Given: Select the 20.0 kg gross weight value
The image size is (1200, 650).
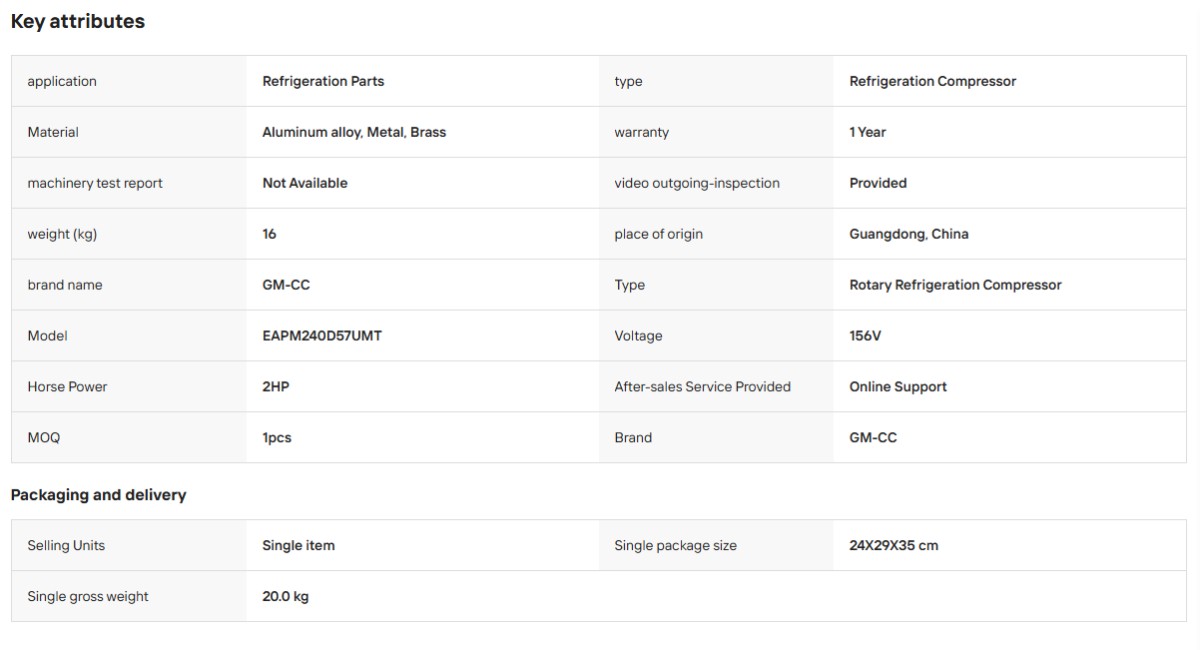Looking at the screenshot, I should click(285, 597).
